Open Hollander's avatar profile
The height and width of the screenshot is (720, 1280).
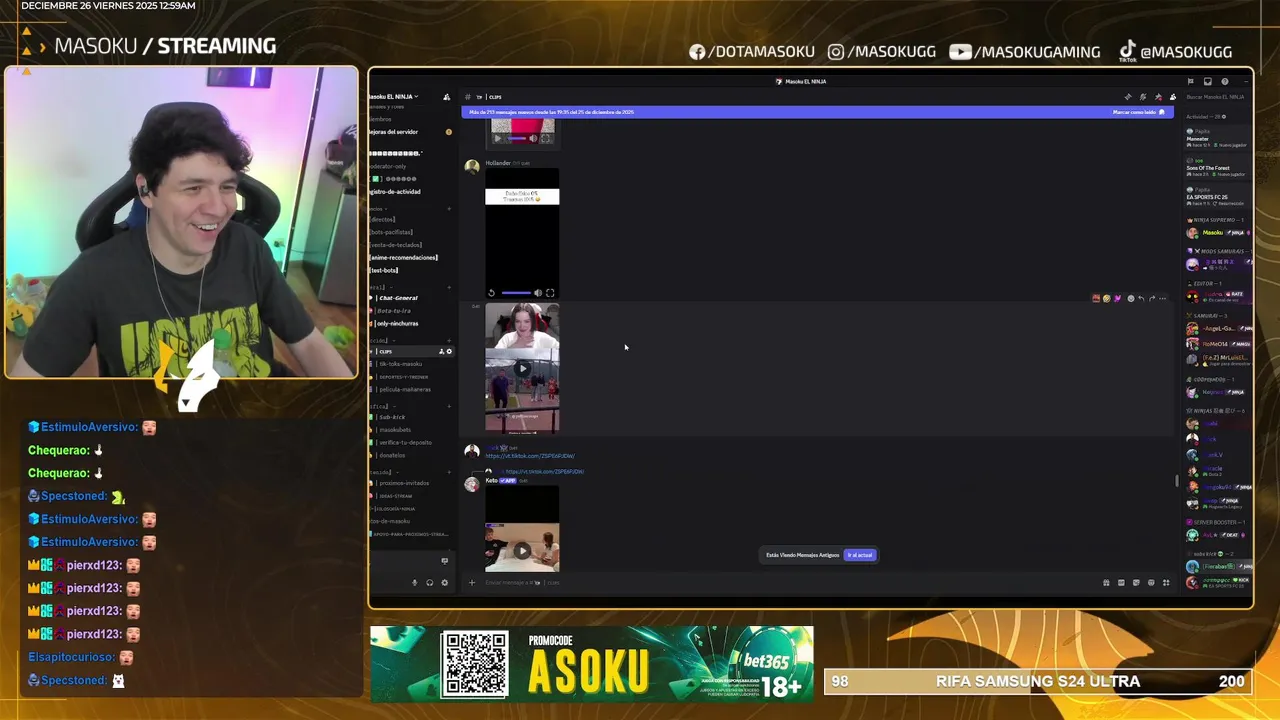(x=472, y=167)
